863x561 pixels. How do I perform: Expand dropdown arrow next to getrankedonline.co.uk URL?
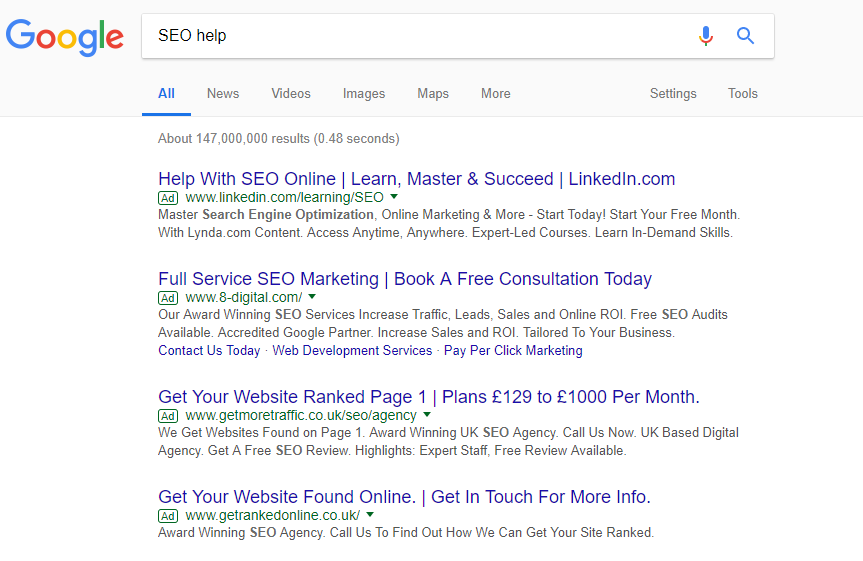coord(370,515)
